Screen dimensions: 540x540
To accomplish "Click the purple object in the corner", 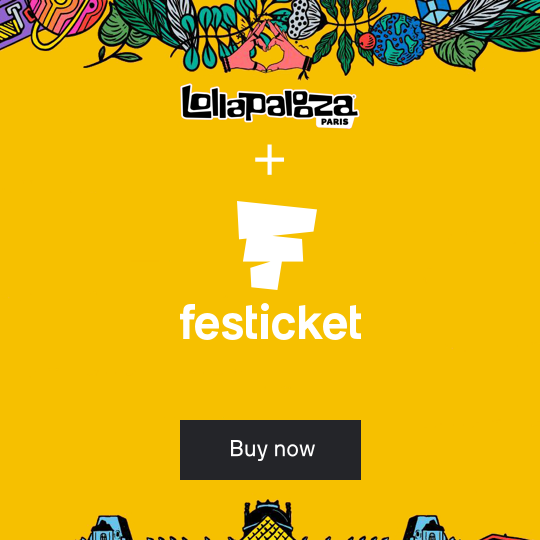I will (14, 21).
